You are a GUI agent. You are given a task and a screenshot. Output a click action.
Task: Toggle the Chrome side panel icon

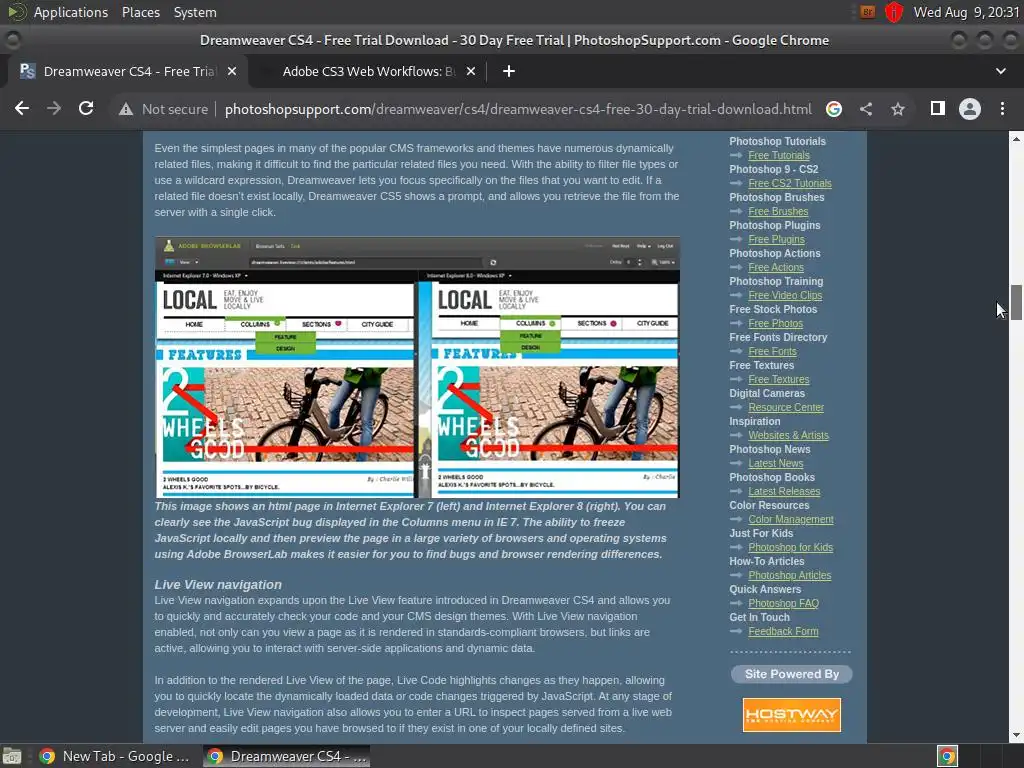[938, 108]
